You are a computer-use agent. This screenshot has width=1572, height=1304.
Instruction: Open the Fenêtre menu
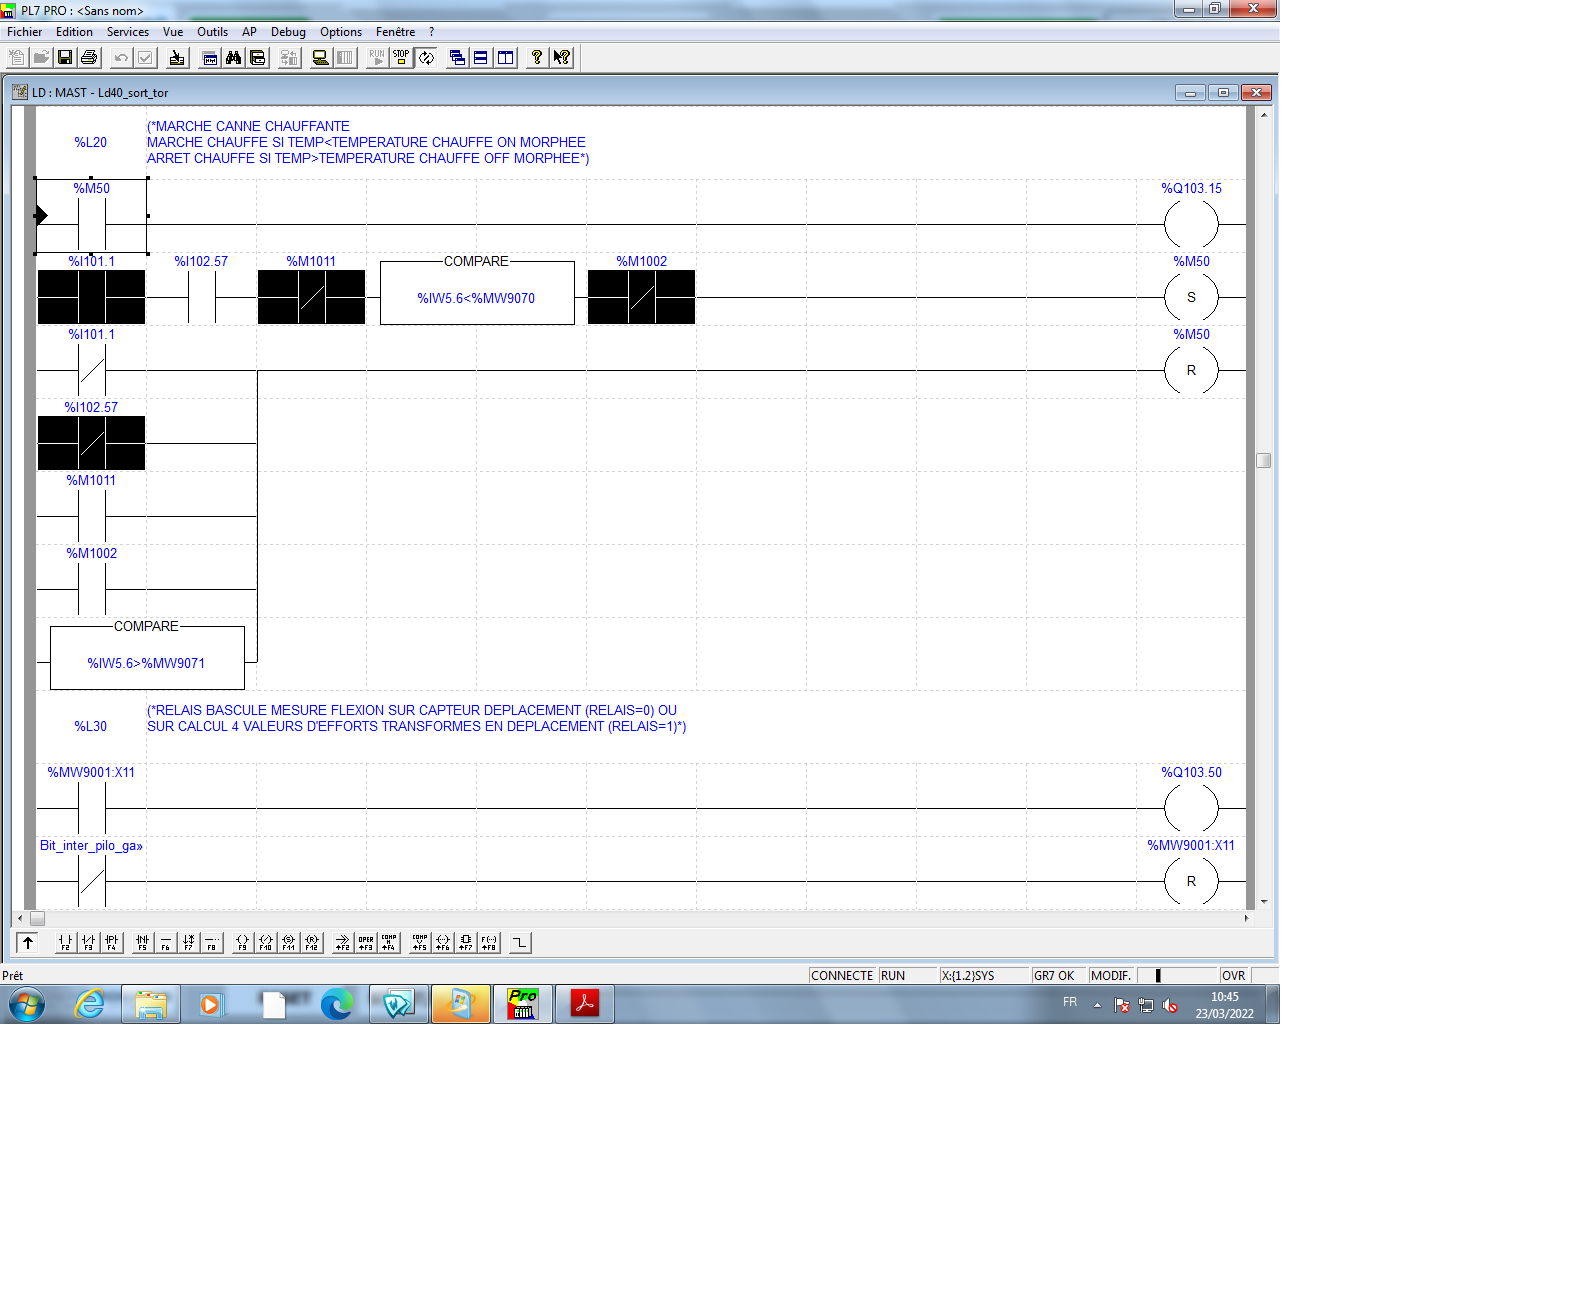click(x=395, y=32)
